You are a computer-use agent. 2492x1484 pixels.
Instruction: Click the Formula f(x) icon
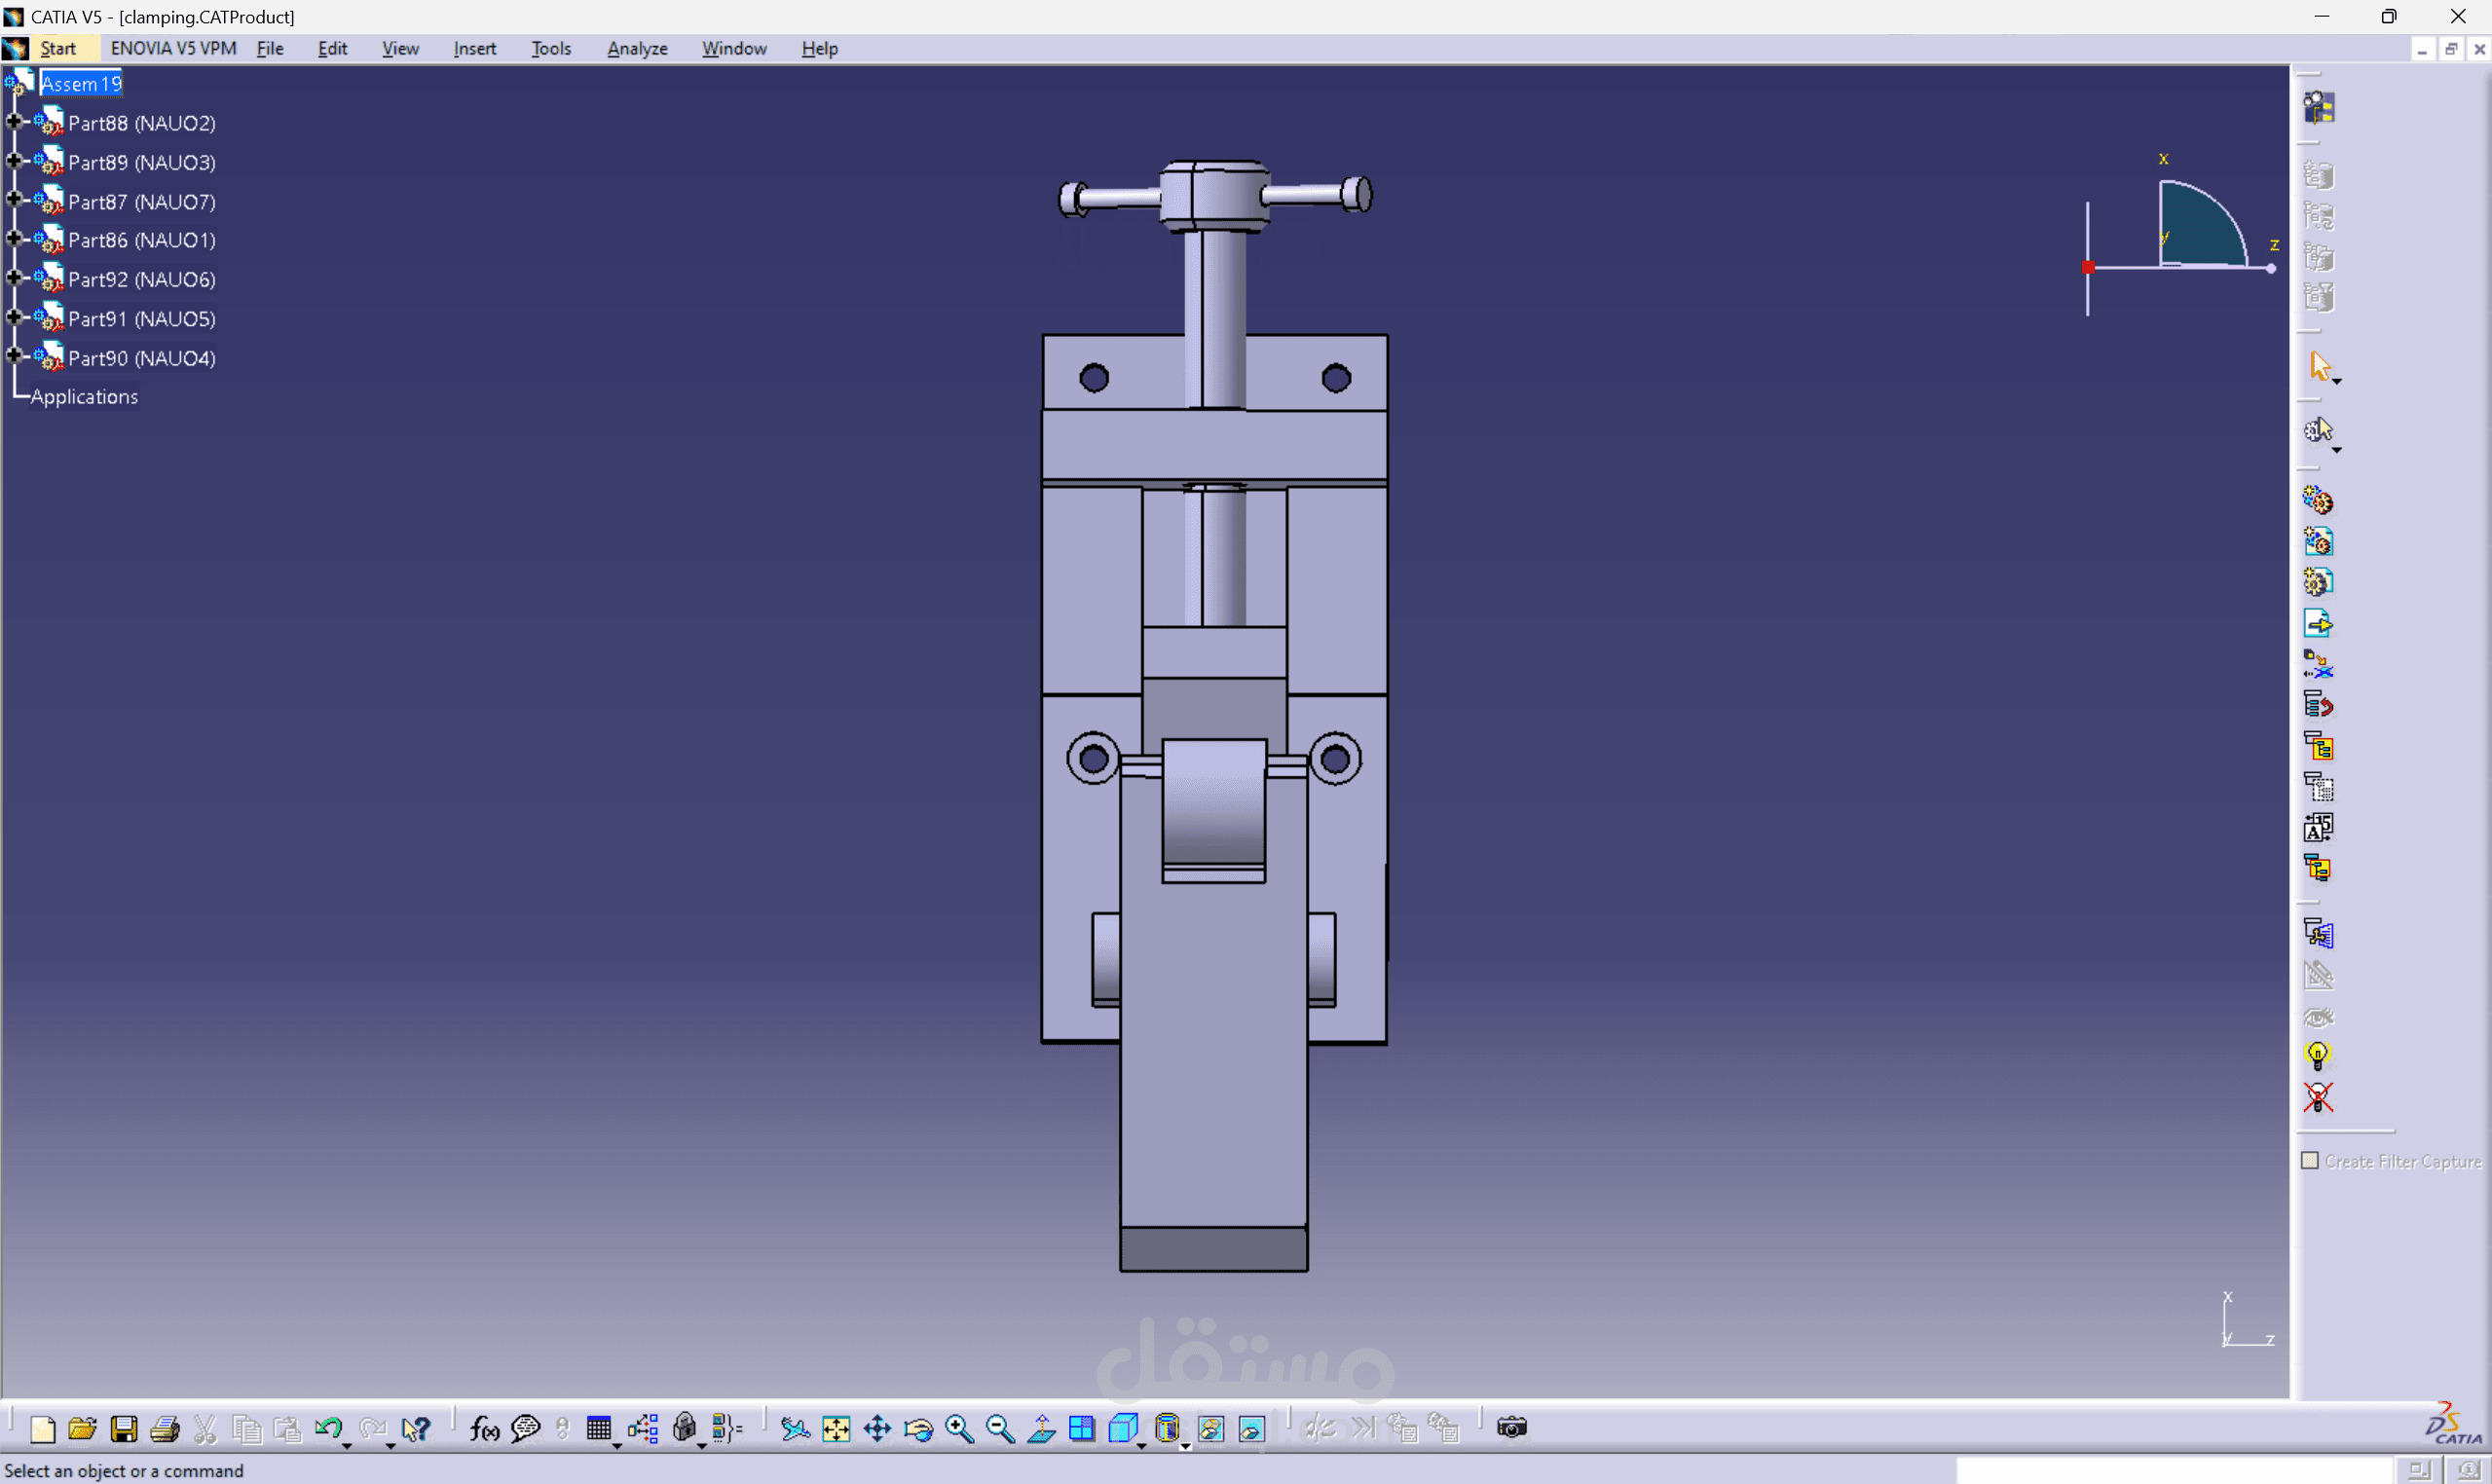484,1429
